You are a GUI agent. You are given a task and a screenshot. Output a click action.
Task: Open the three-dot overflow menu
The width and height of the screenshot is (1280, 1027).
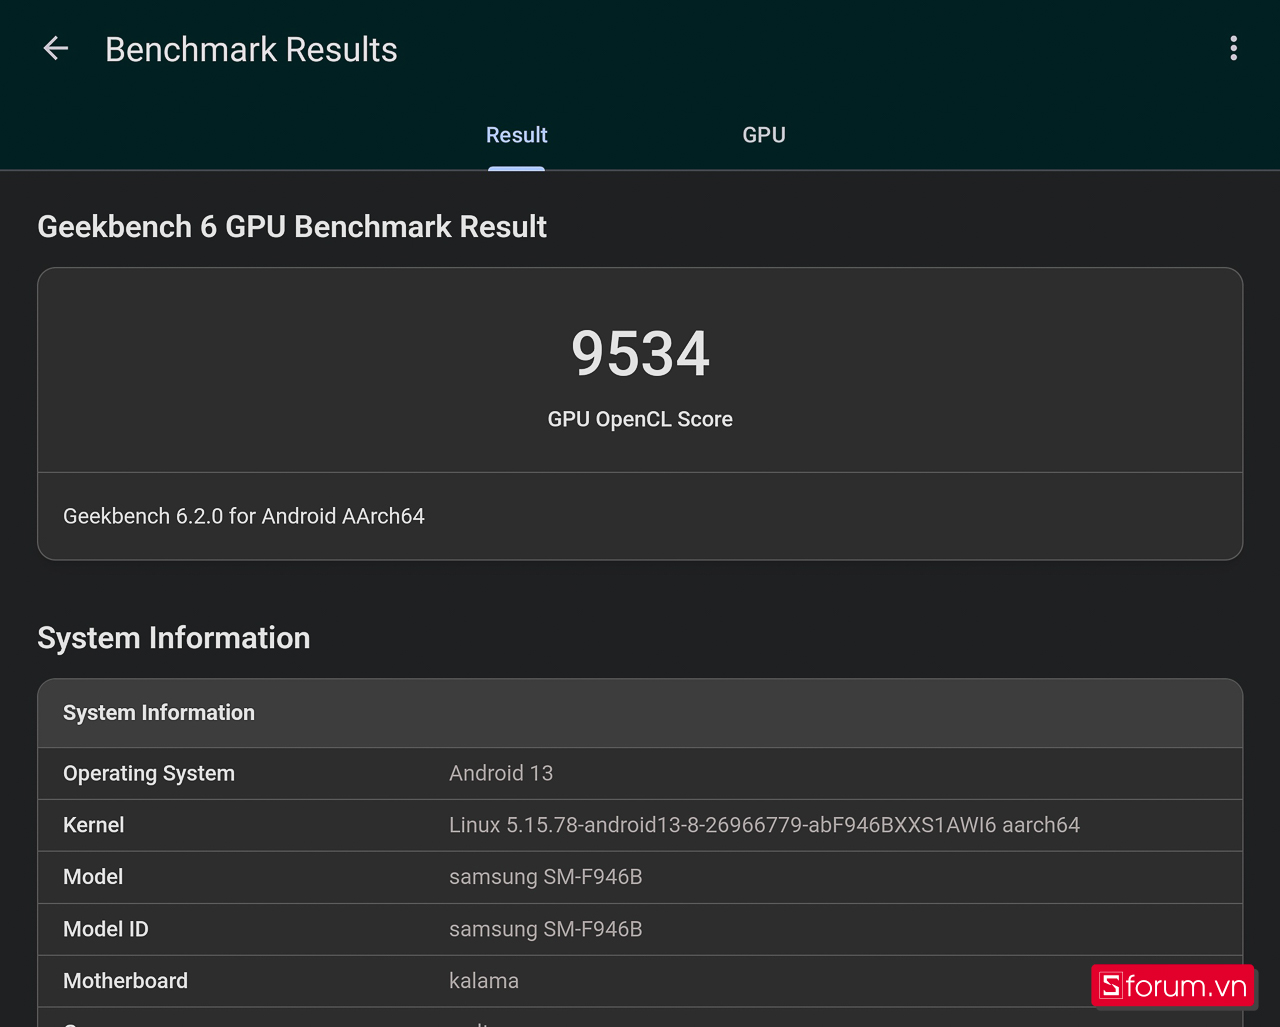pyautogui.click(x=1233, y=48)
